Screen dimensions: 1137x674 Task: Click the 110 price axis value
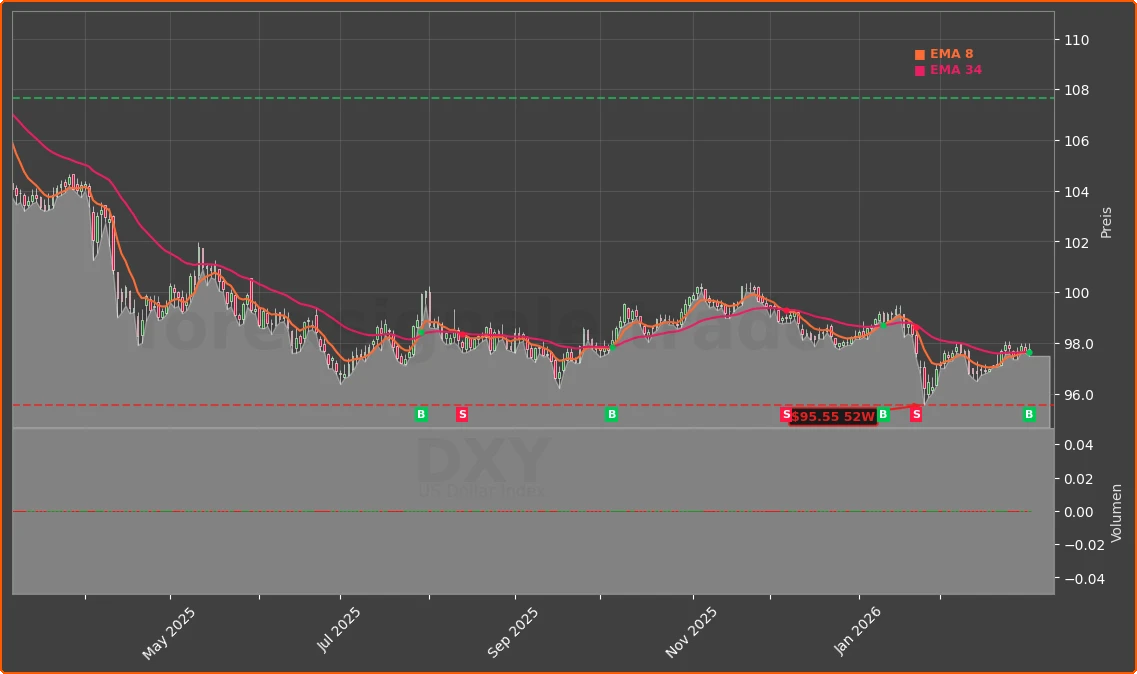pyautogui.click(x=1076, y=41)
